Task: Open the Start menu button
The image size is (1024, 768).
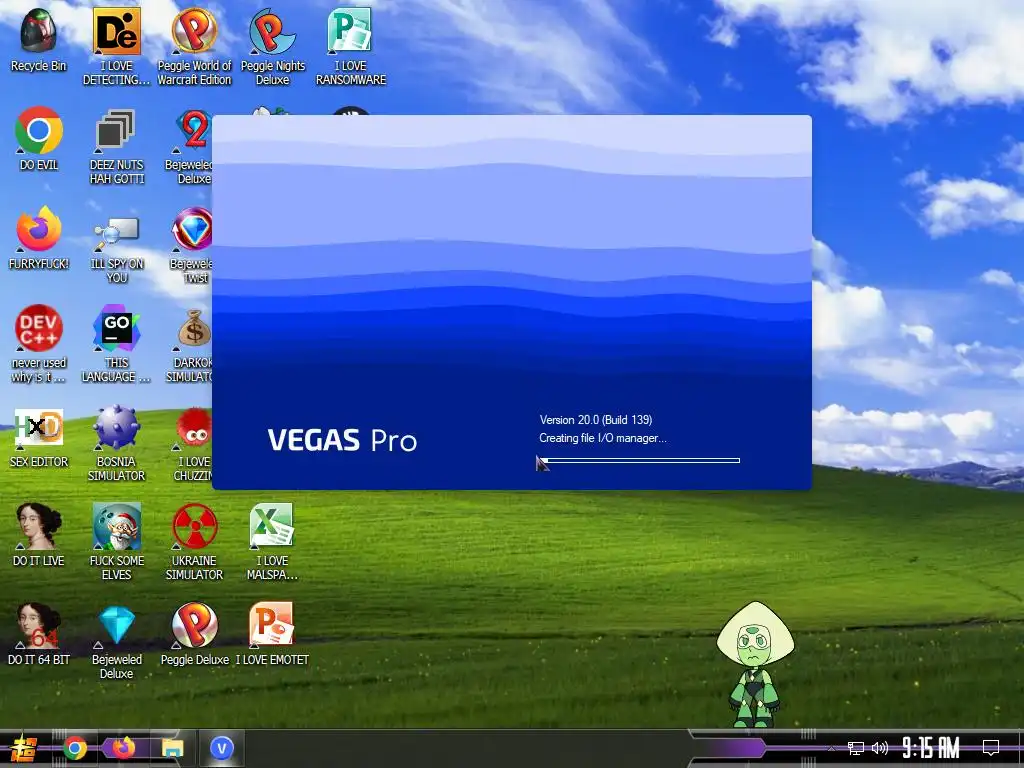Action: (24, 748)
